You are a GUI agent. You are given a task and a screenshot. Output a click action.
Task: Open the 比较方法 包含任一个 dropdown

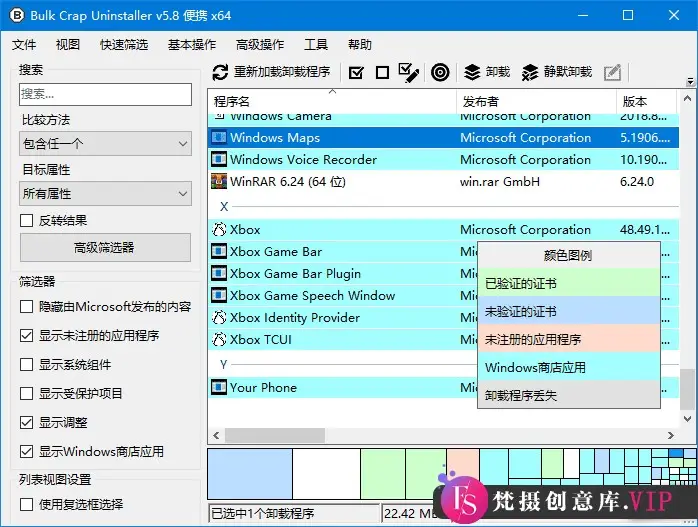tap(106, 144)
